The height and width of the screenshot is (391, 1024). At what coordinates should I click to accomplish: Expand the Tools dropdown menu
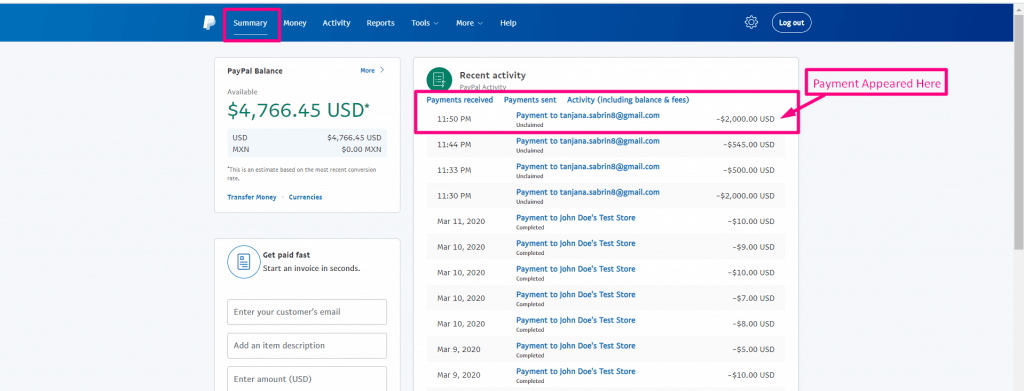pyautogui.click(x=424, y=23)
